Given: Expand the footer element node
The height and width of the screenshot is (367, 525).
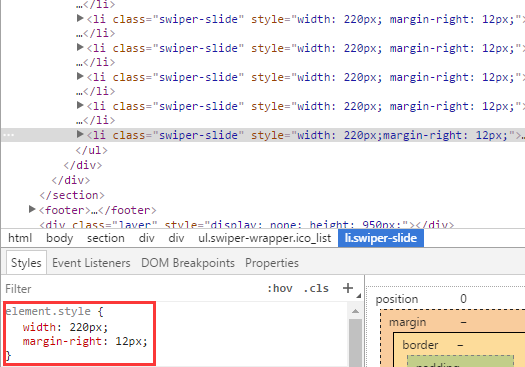Looking at the screenshot, I should 32,210.
